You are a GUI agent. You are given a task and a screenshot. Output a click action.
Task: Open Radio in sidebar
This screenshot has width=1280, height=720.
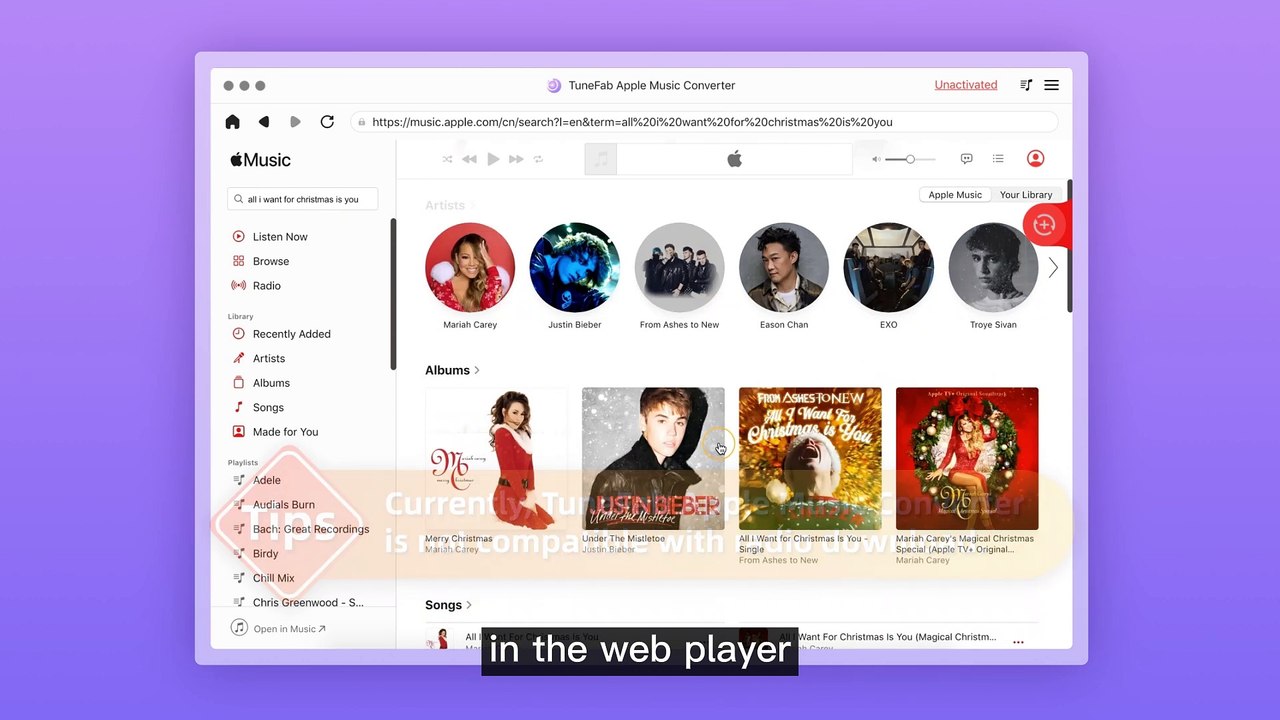pos(266,286)
